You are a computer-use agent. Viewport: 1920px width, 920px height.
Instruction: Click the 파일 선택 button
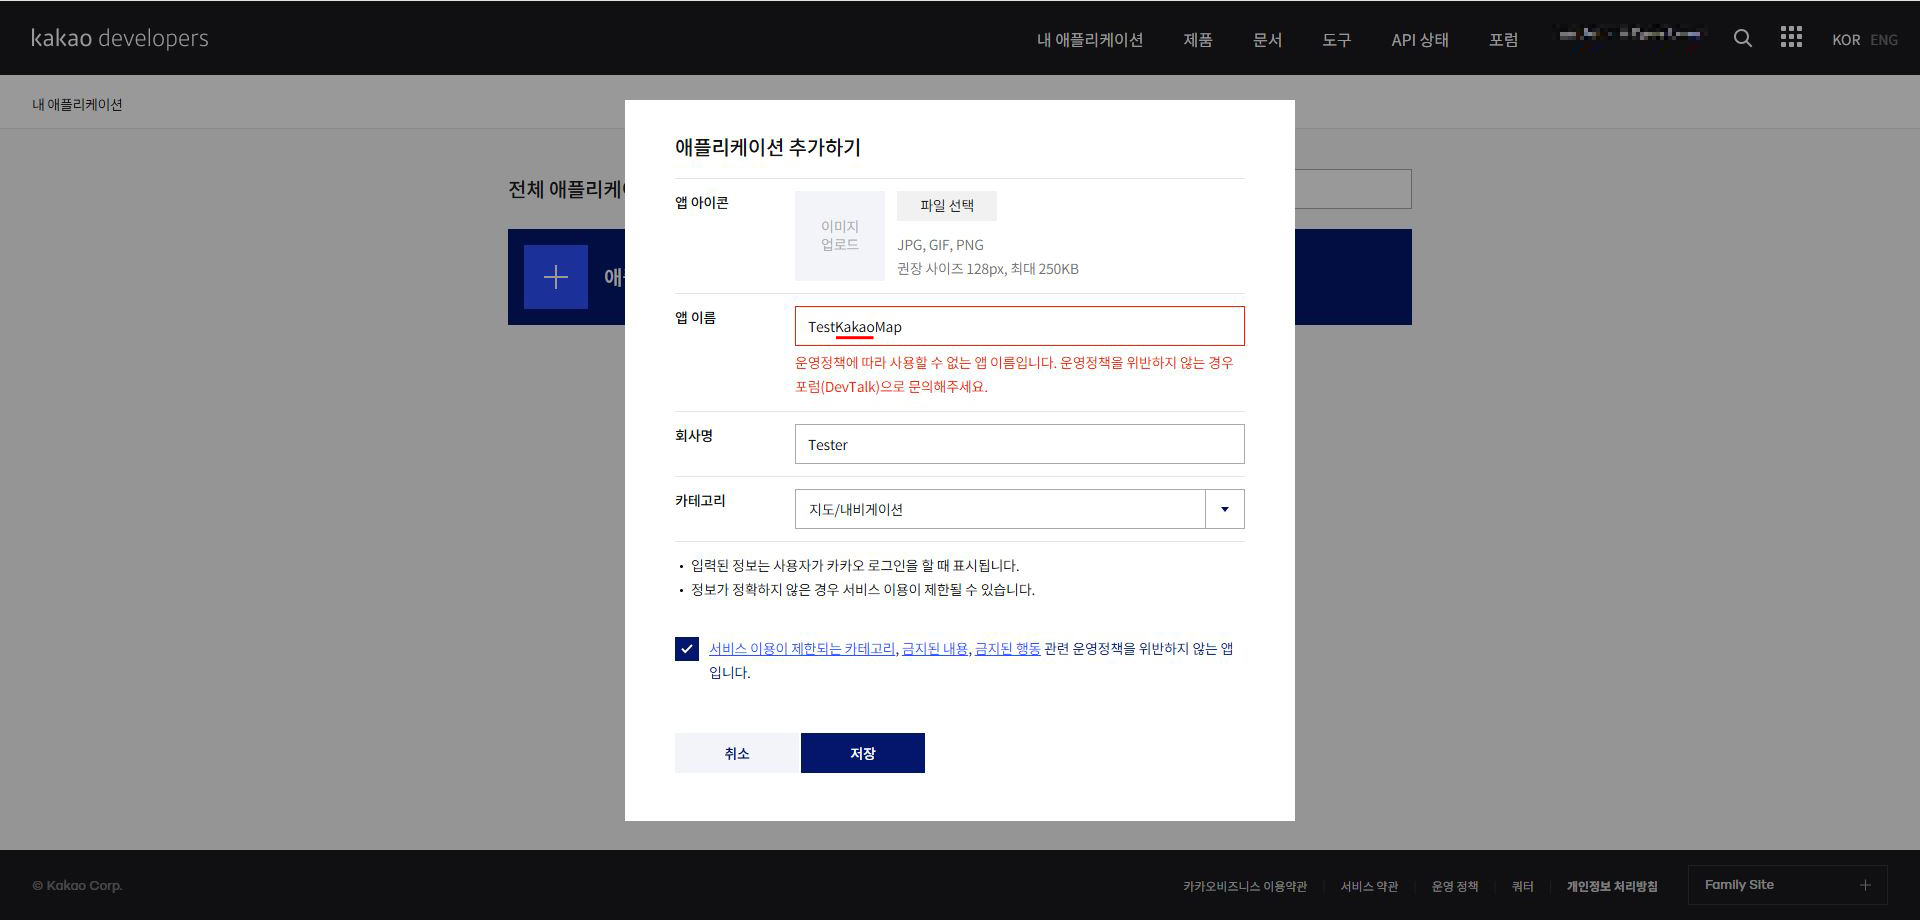point(947,206)
